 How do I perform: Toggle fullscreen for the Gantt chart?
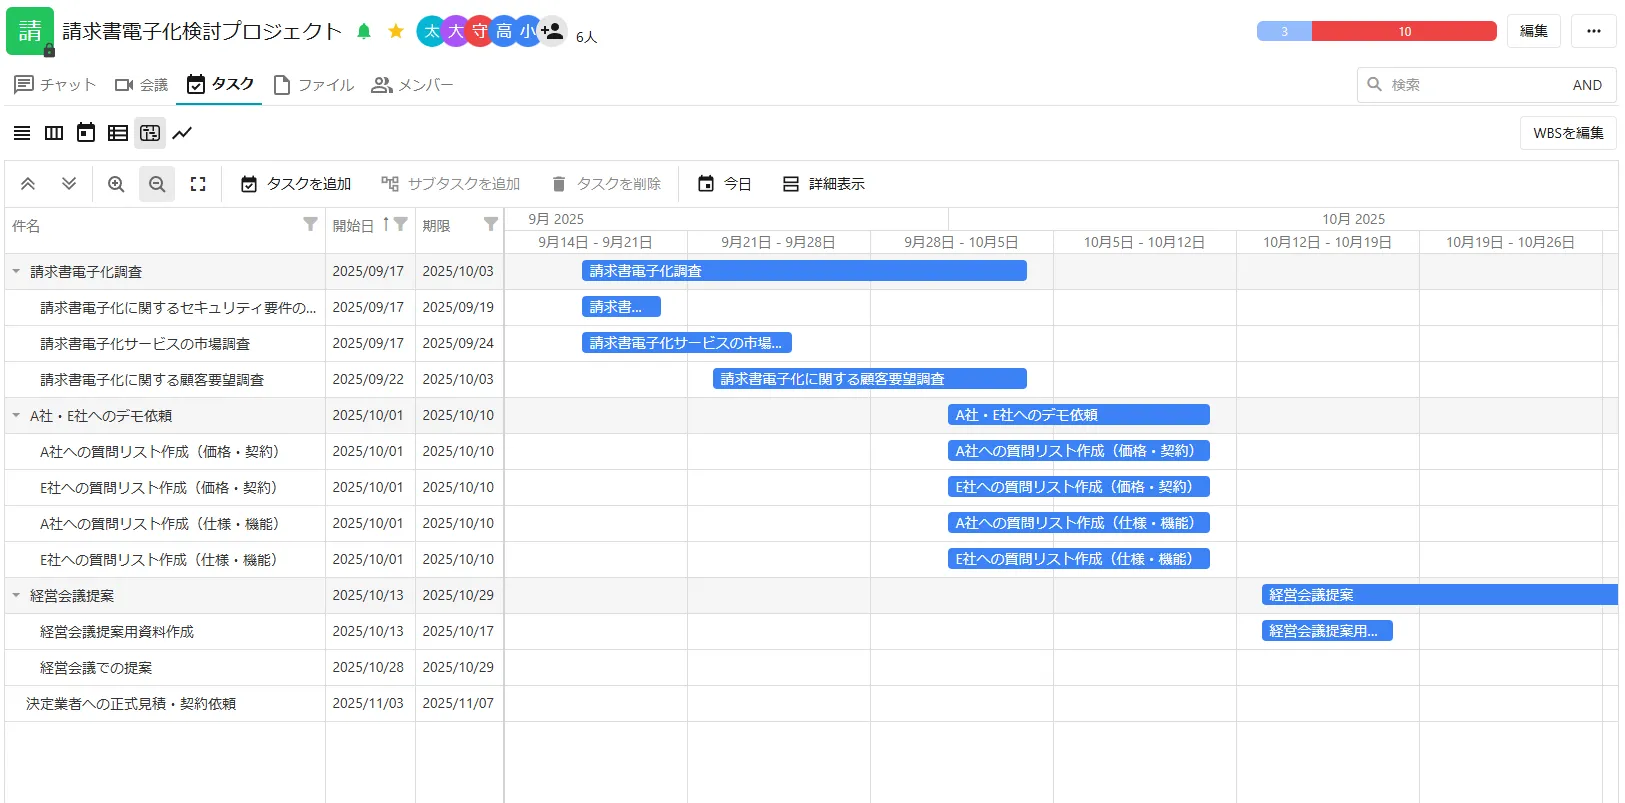198,184
